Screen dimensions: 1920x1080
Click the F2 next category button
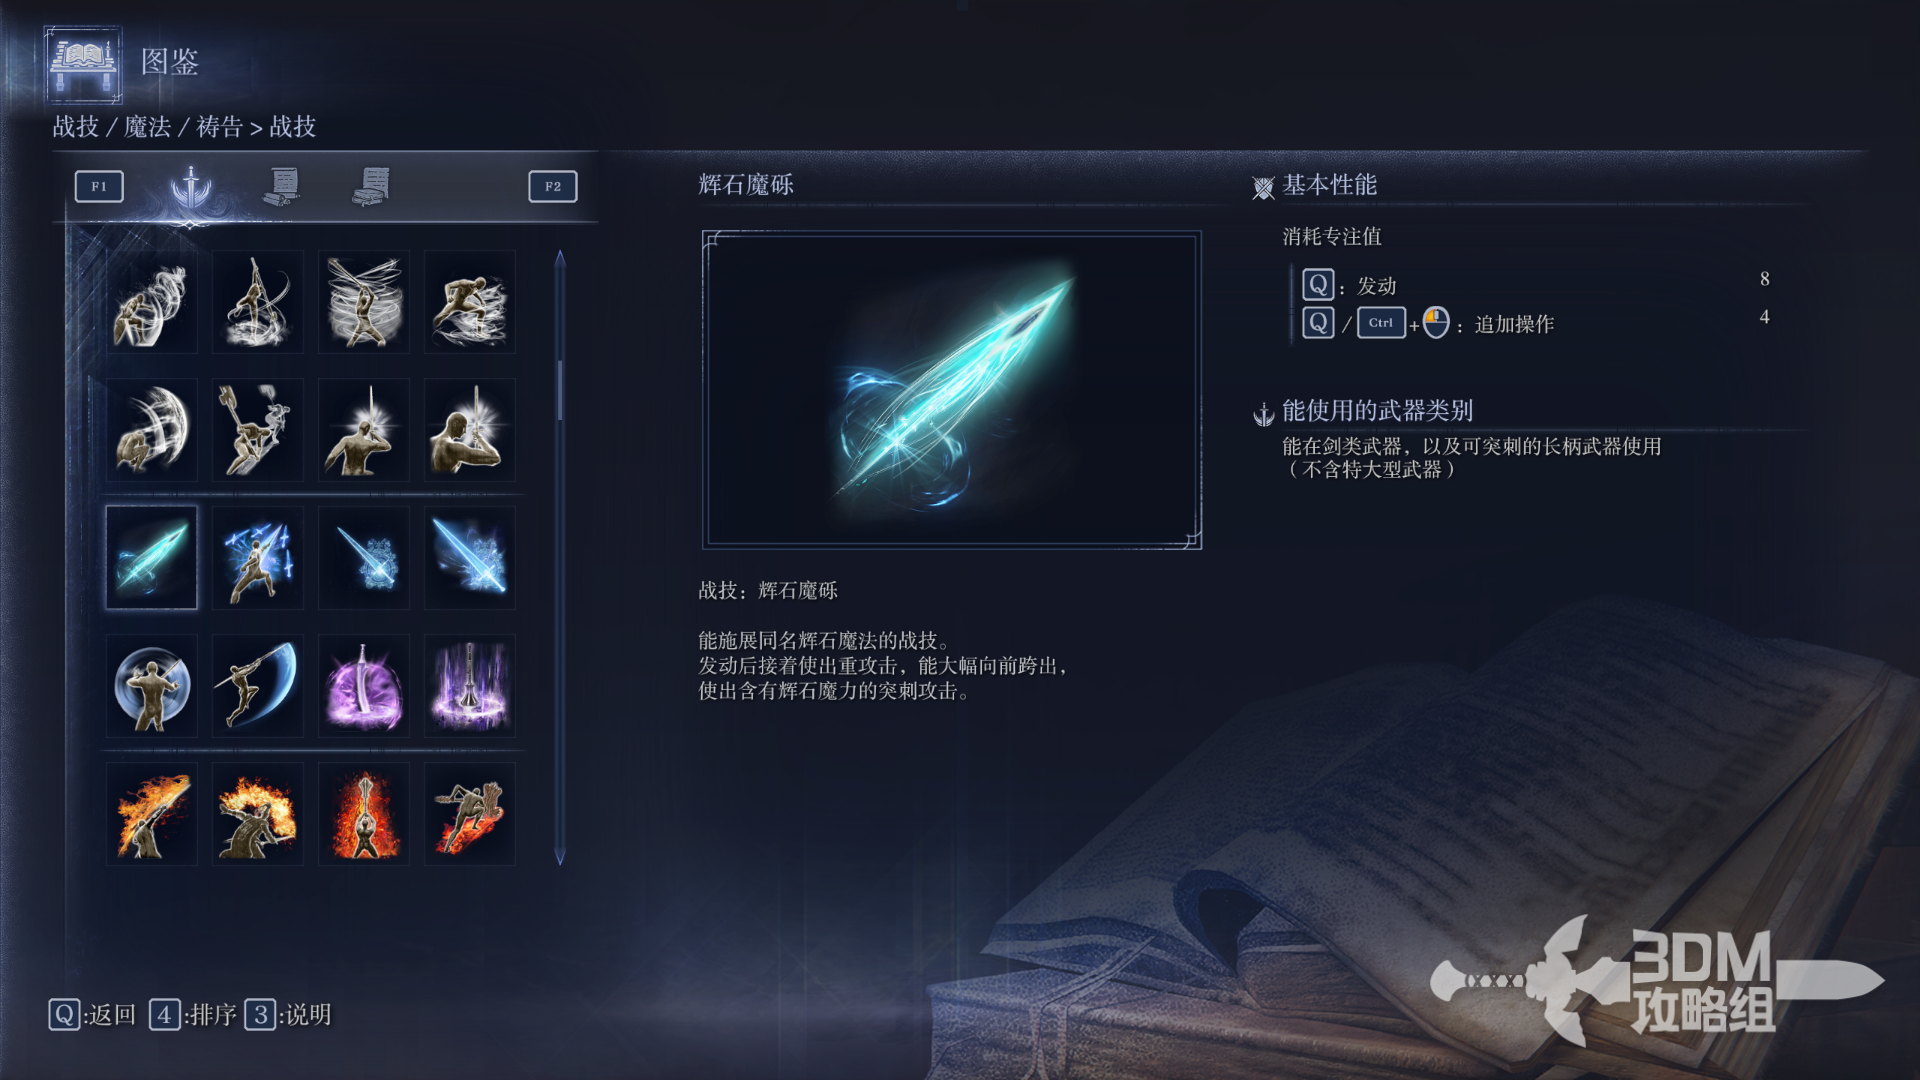pos(553,186)
